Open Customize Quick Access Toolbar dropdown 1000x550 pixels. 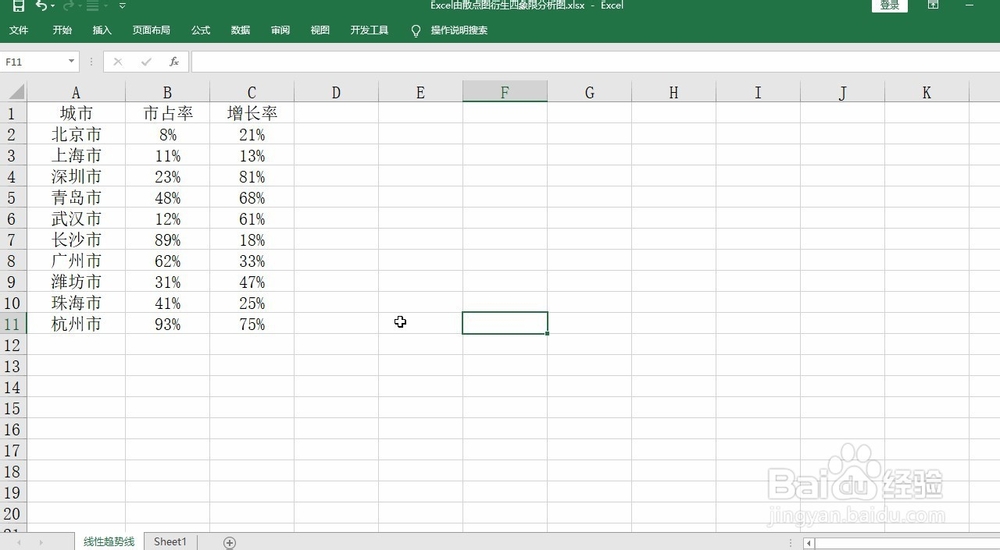point(122,6)
